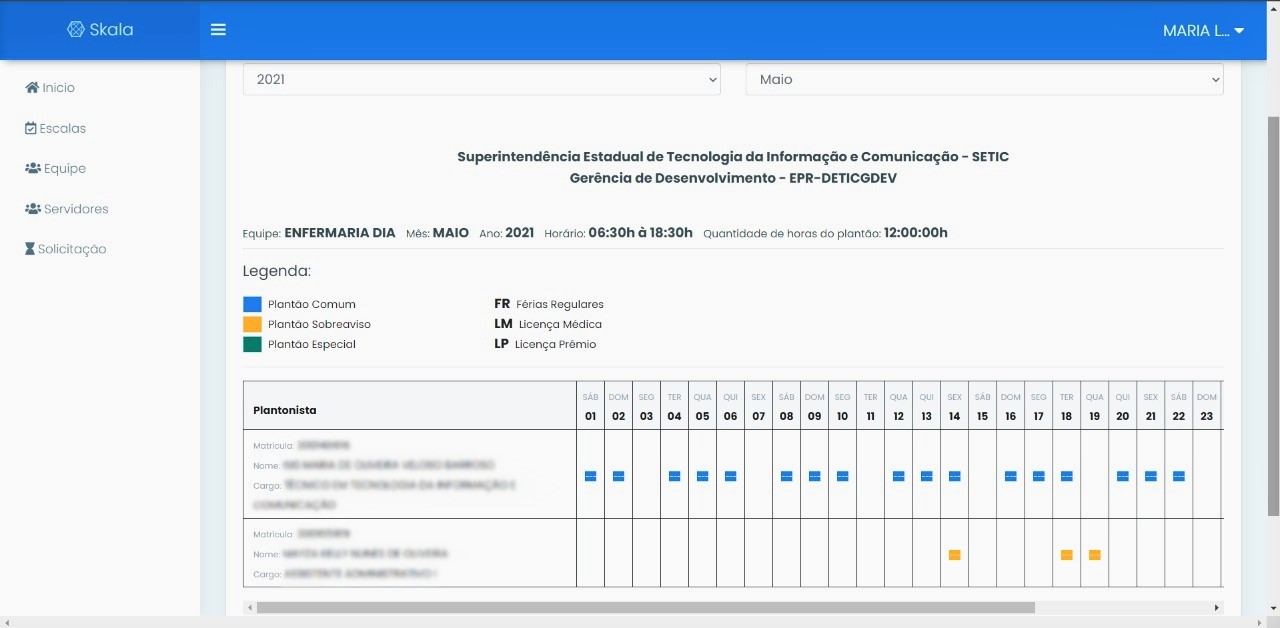This screenshot has height=628, width=1280.
Task: Click the home icon beside Início
Action: pyautogui.click(x=32, y=88)
